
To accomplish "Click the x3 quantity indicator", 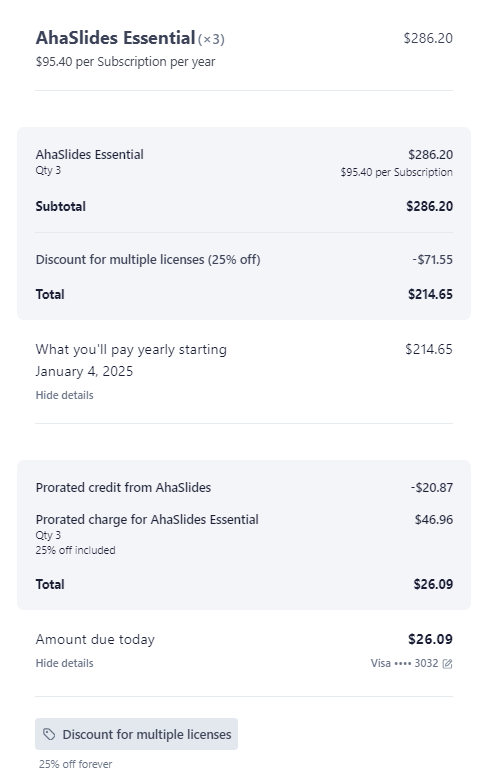I will (211, 39).
